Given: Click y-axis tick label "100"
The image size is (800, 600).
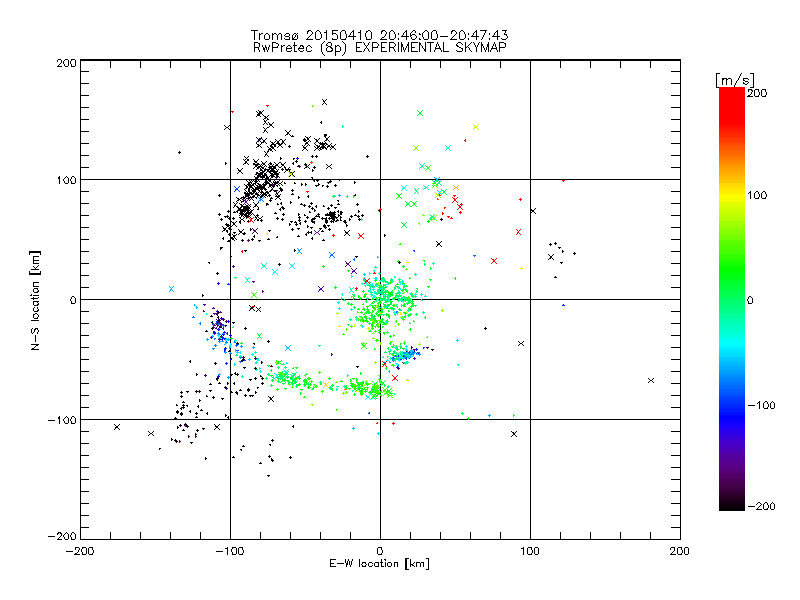Looking at the screenshot, I should click(x=66, y=180).
